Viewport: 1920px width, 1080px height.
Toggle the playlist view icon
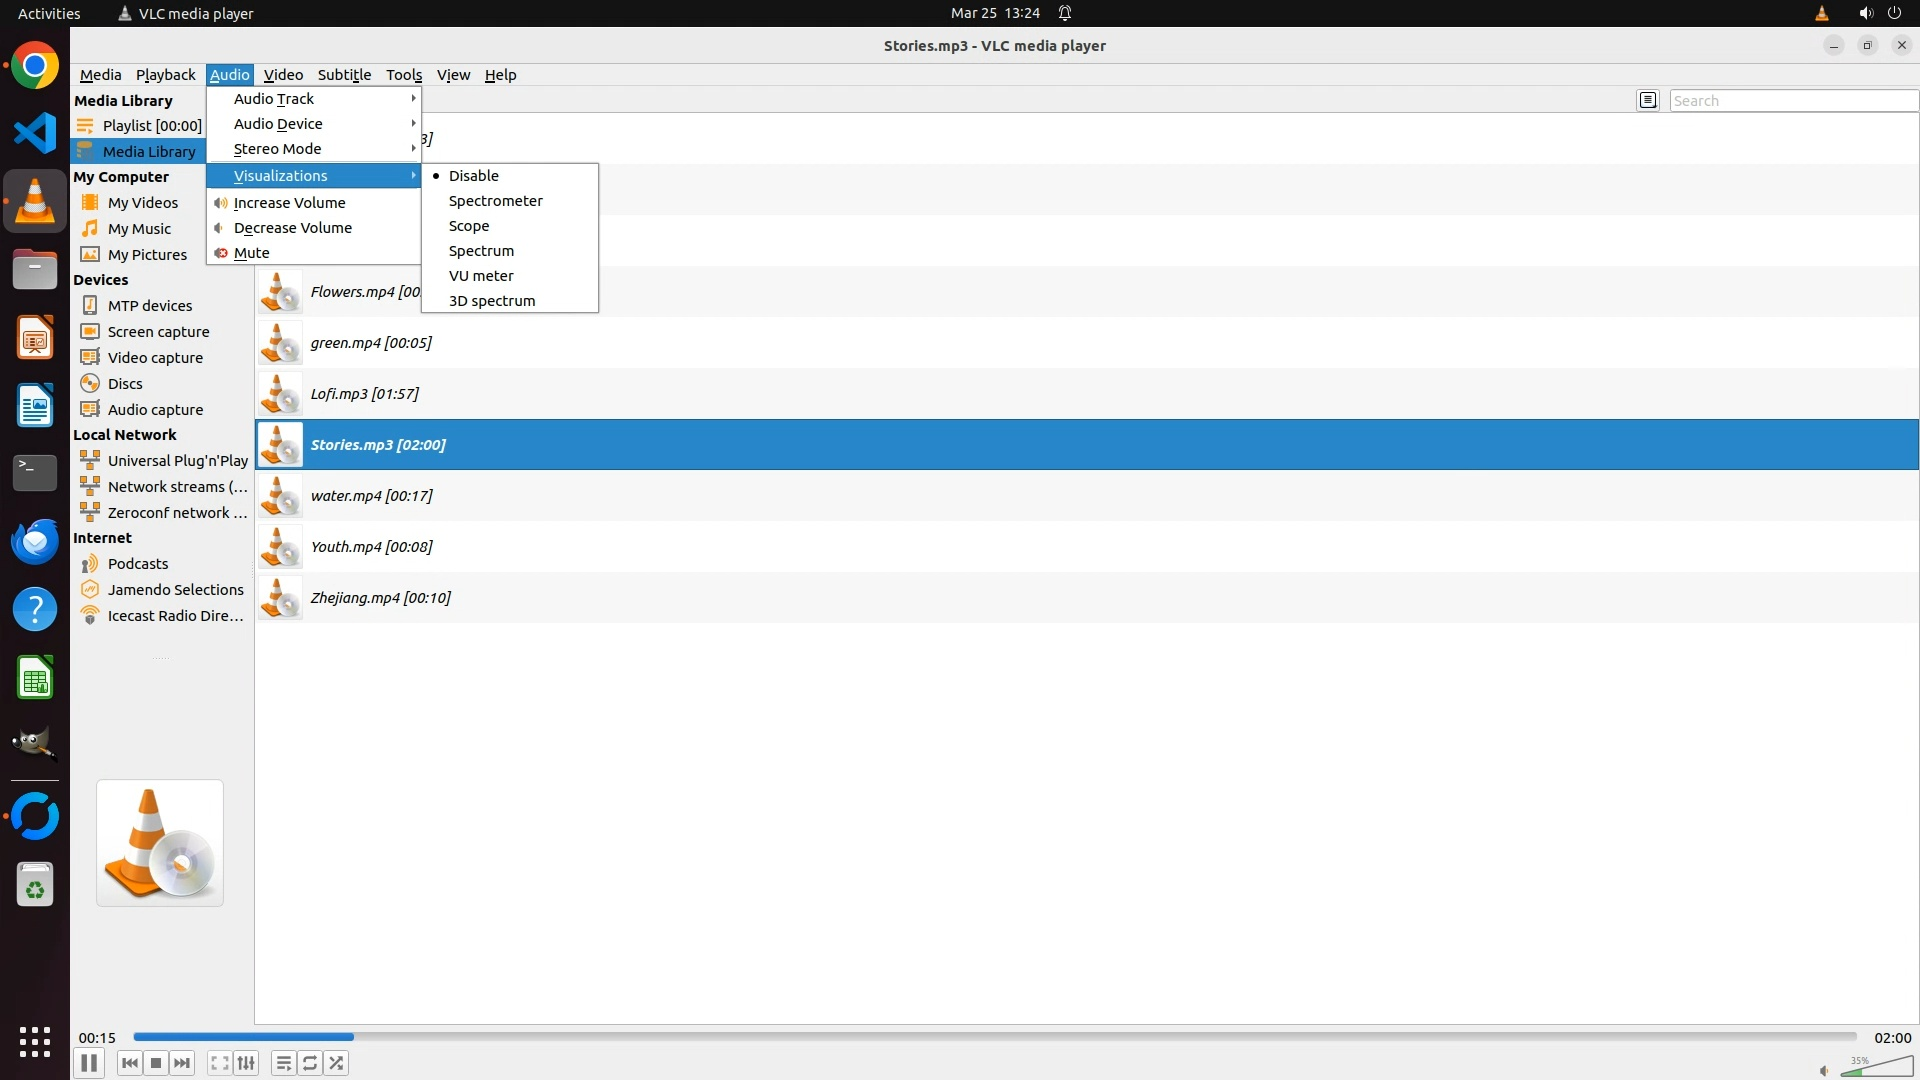[x=283, y=1063]
